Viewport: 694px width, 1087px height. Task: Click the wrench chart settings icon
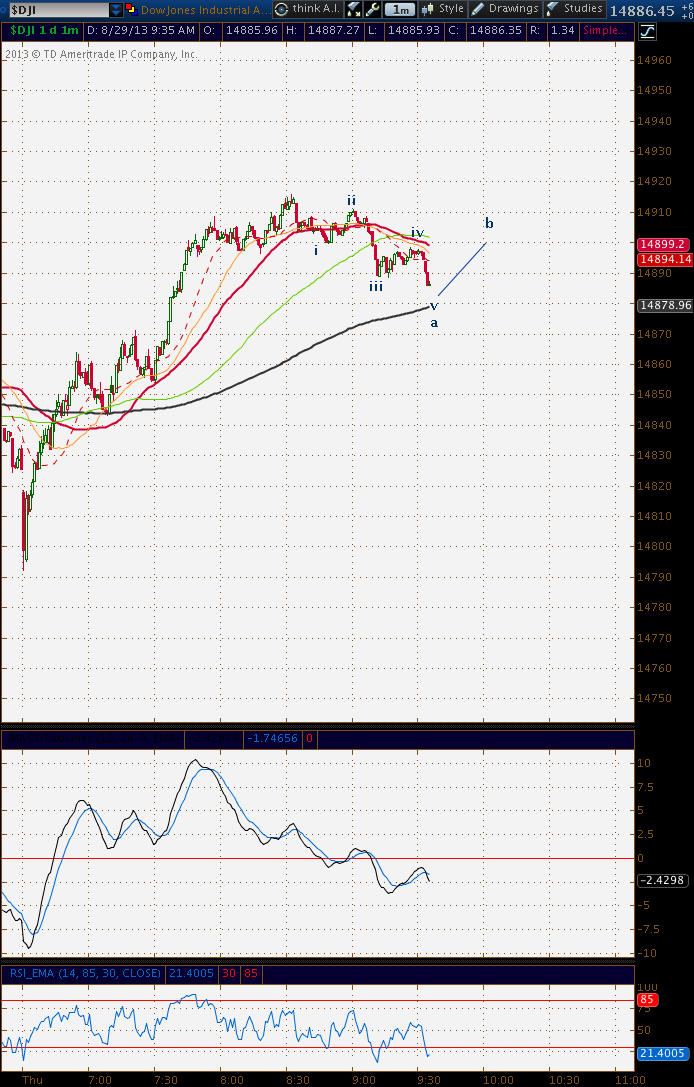[x=372, y=10]
